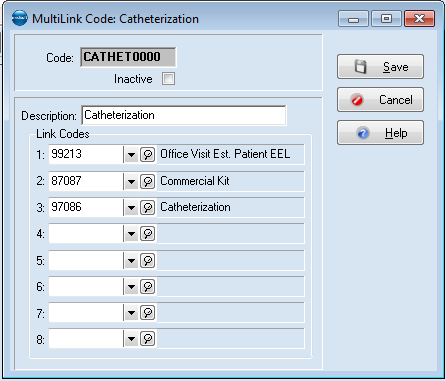This screenshot has height=381, width=446.
Task: Open the search lookup for link code 6
Action: (x=148, y=286)
